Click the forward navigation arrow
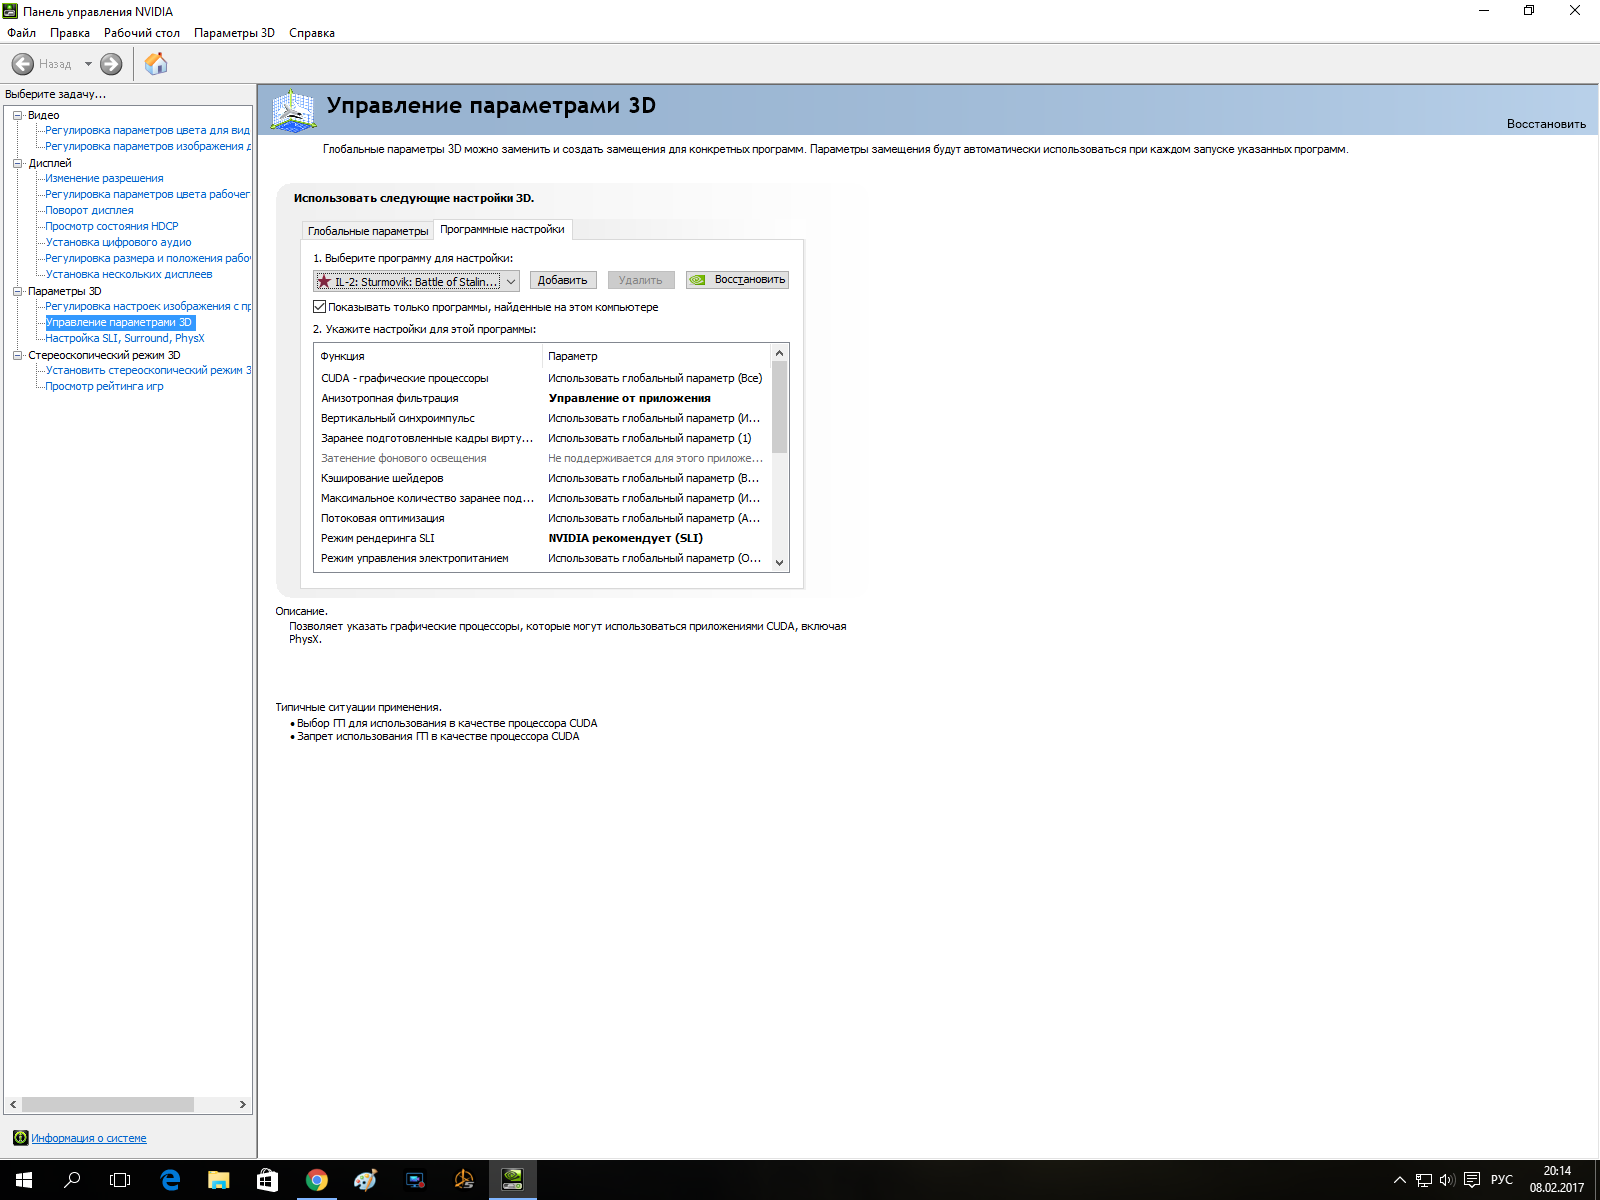Screen dimensions: 1600x1200 coord(111,64)
